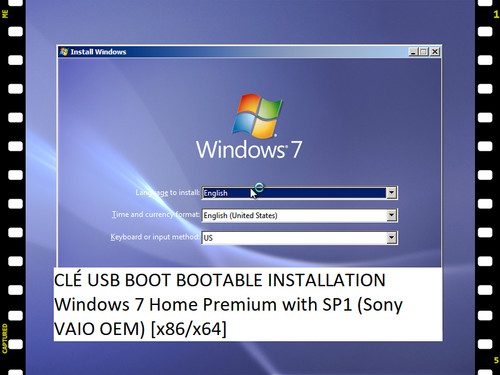The width and height of the screenshot is (500, 375).
Task: Open the Language to install dropdown arrow
Action: click(391, 193)
